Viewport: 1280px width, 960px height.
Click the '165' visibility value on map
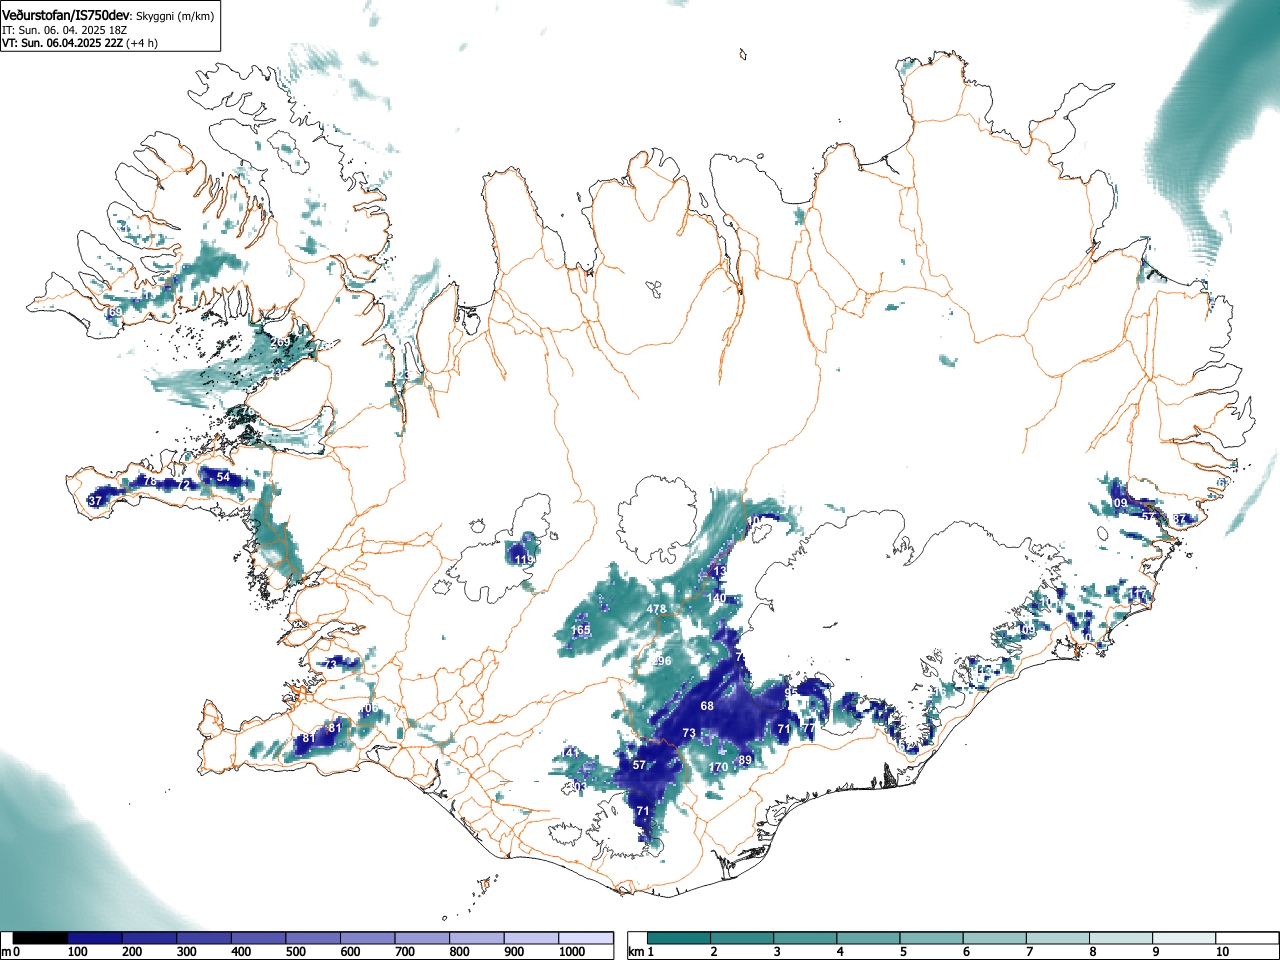[x=581, y=630]
